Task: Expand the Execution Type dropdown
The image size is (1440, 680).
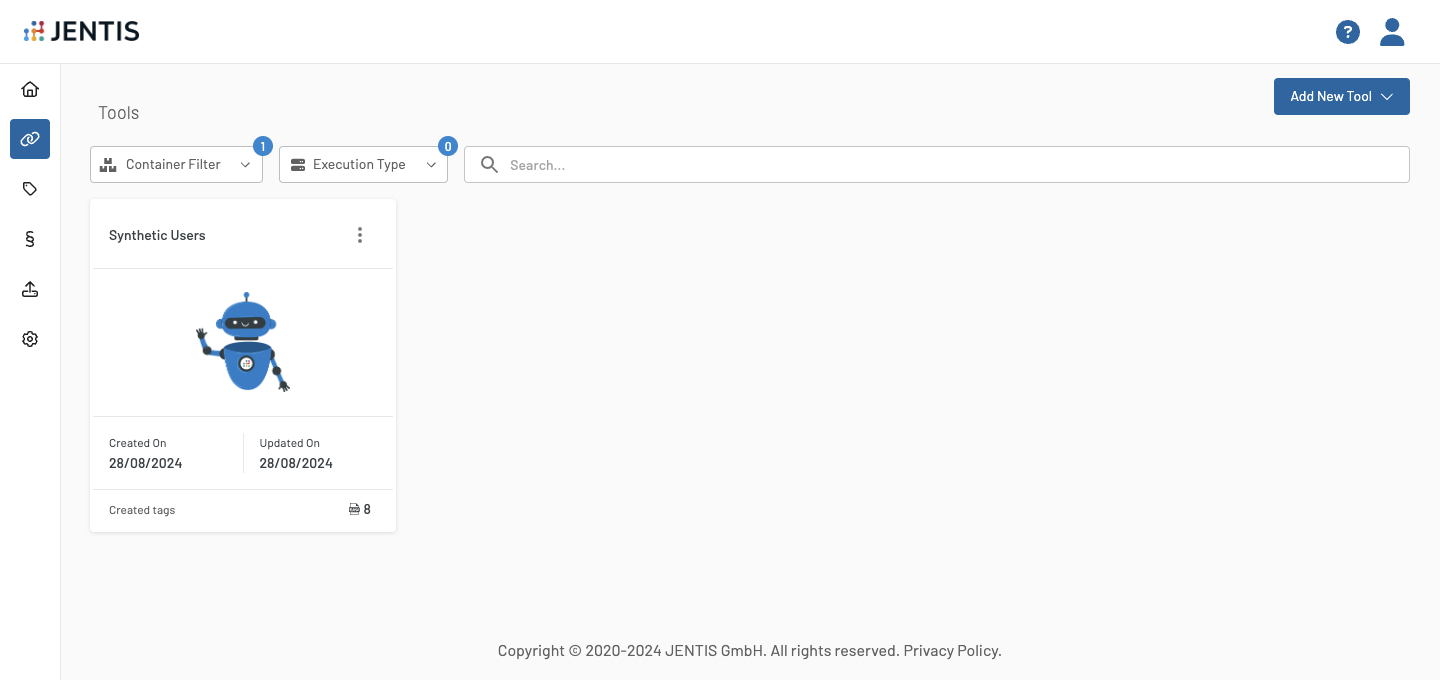Action: pos(363,165)
